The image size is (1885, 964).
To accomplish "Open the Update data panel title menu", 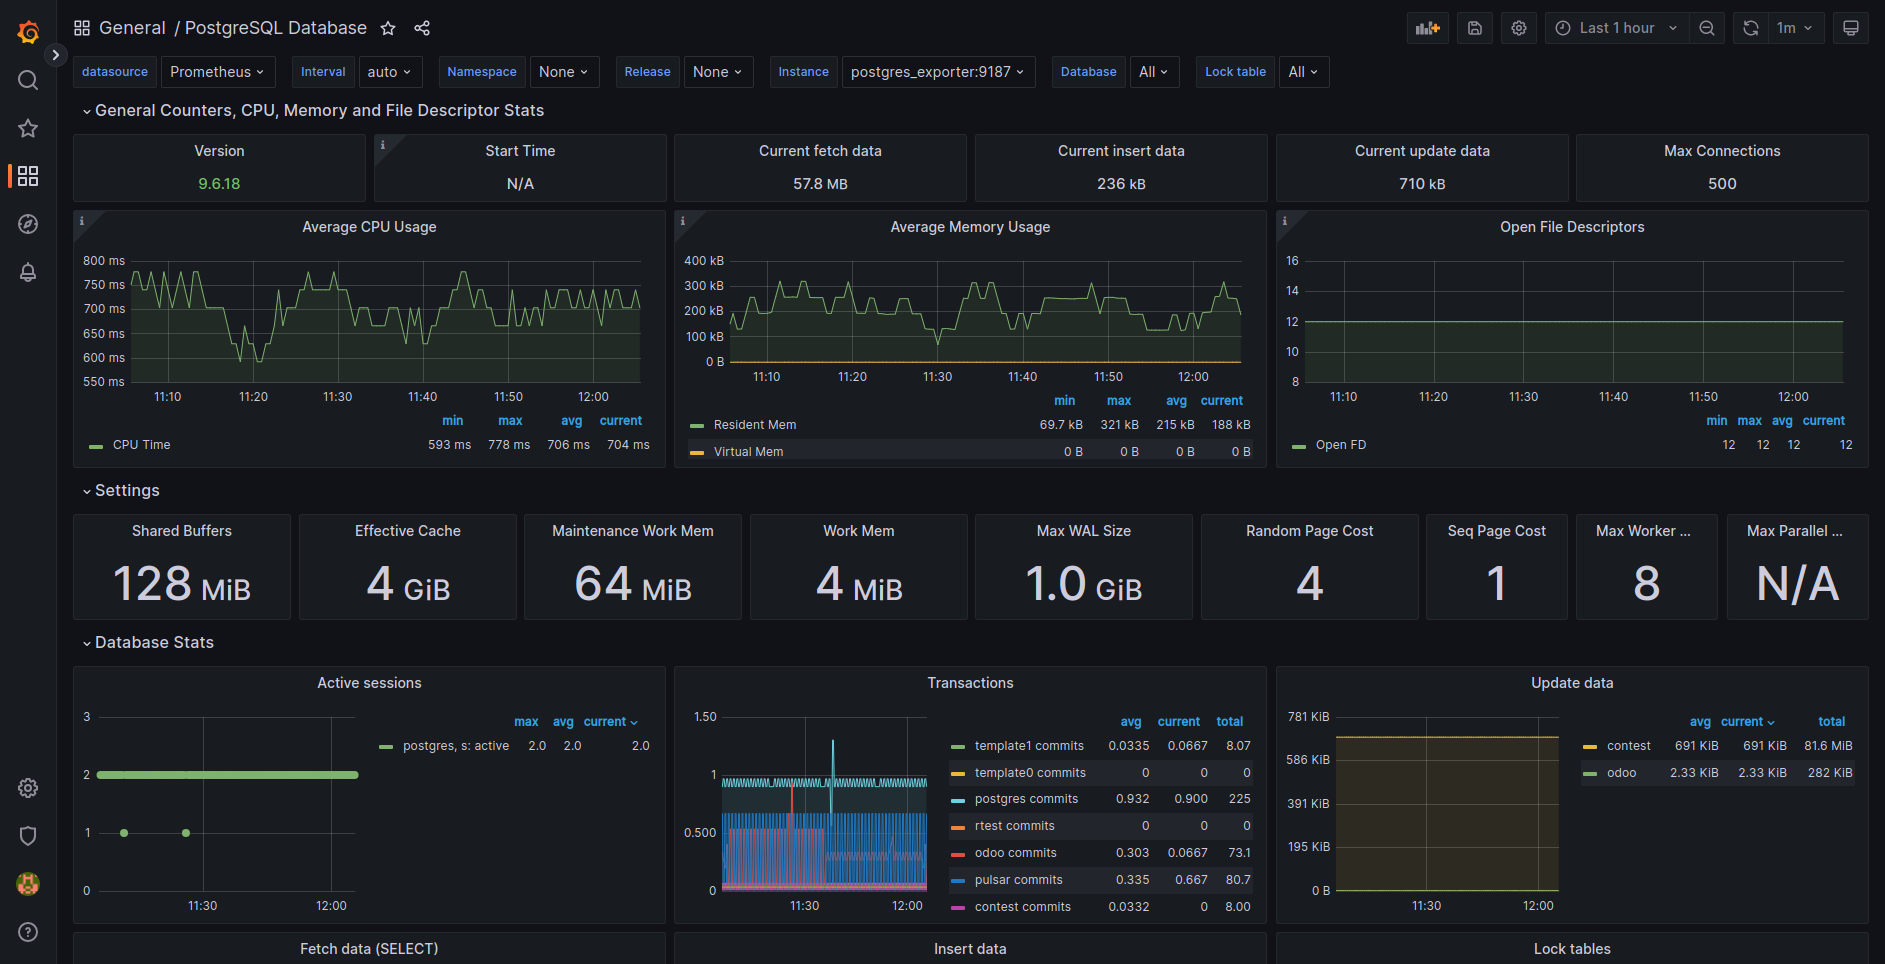I will click(x=1572, y=683).
